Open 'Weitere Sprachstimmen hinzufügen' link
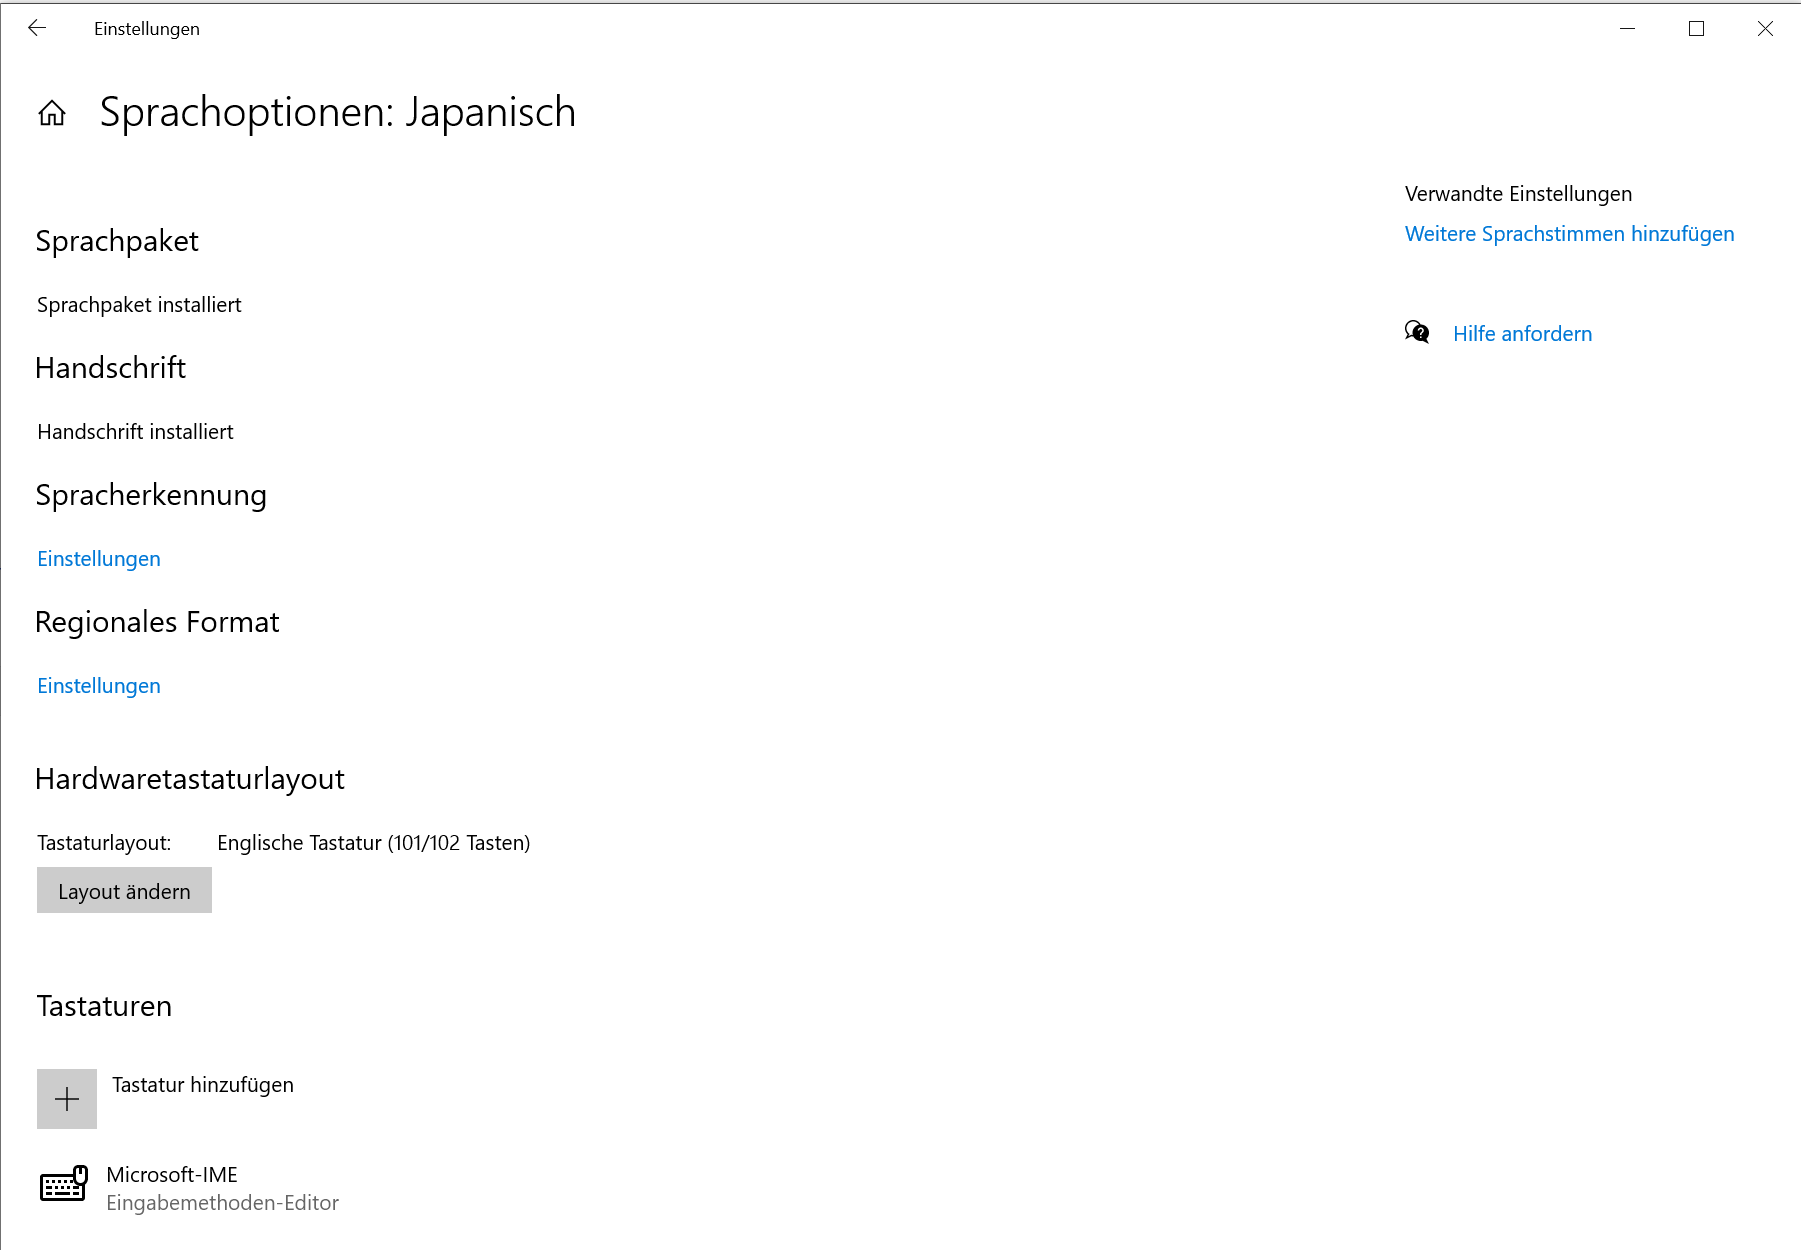 pos(1569,234)
